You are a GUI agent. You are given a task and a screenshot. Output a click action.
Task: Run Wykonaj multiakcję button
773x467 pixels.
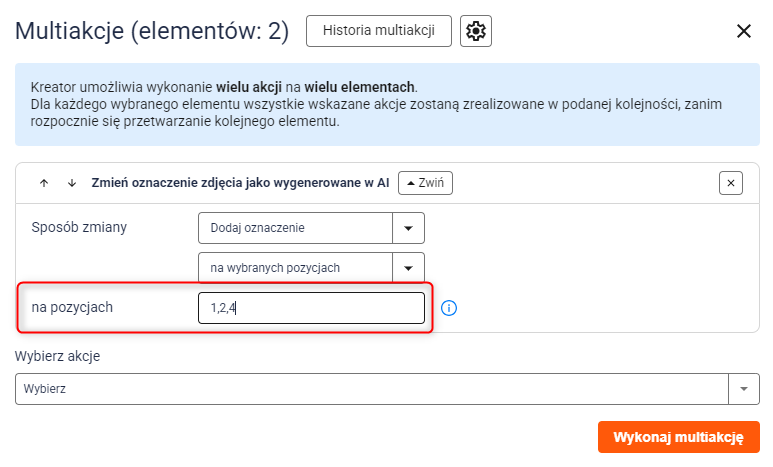tap(678, 437)
